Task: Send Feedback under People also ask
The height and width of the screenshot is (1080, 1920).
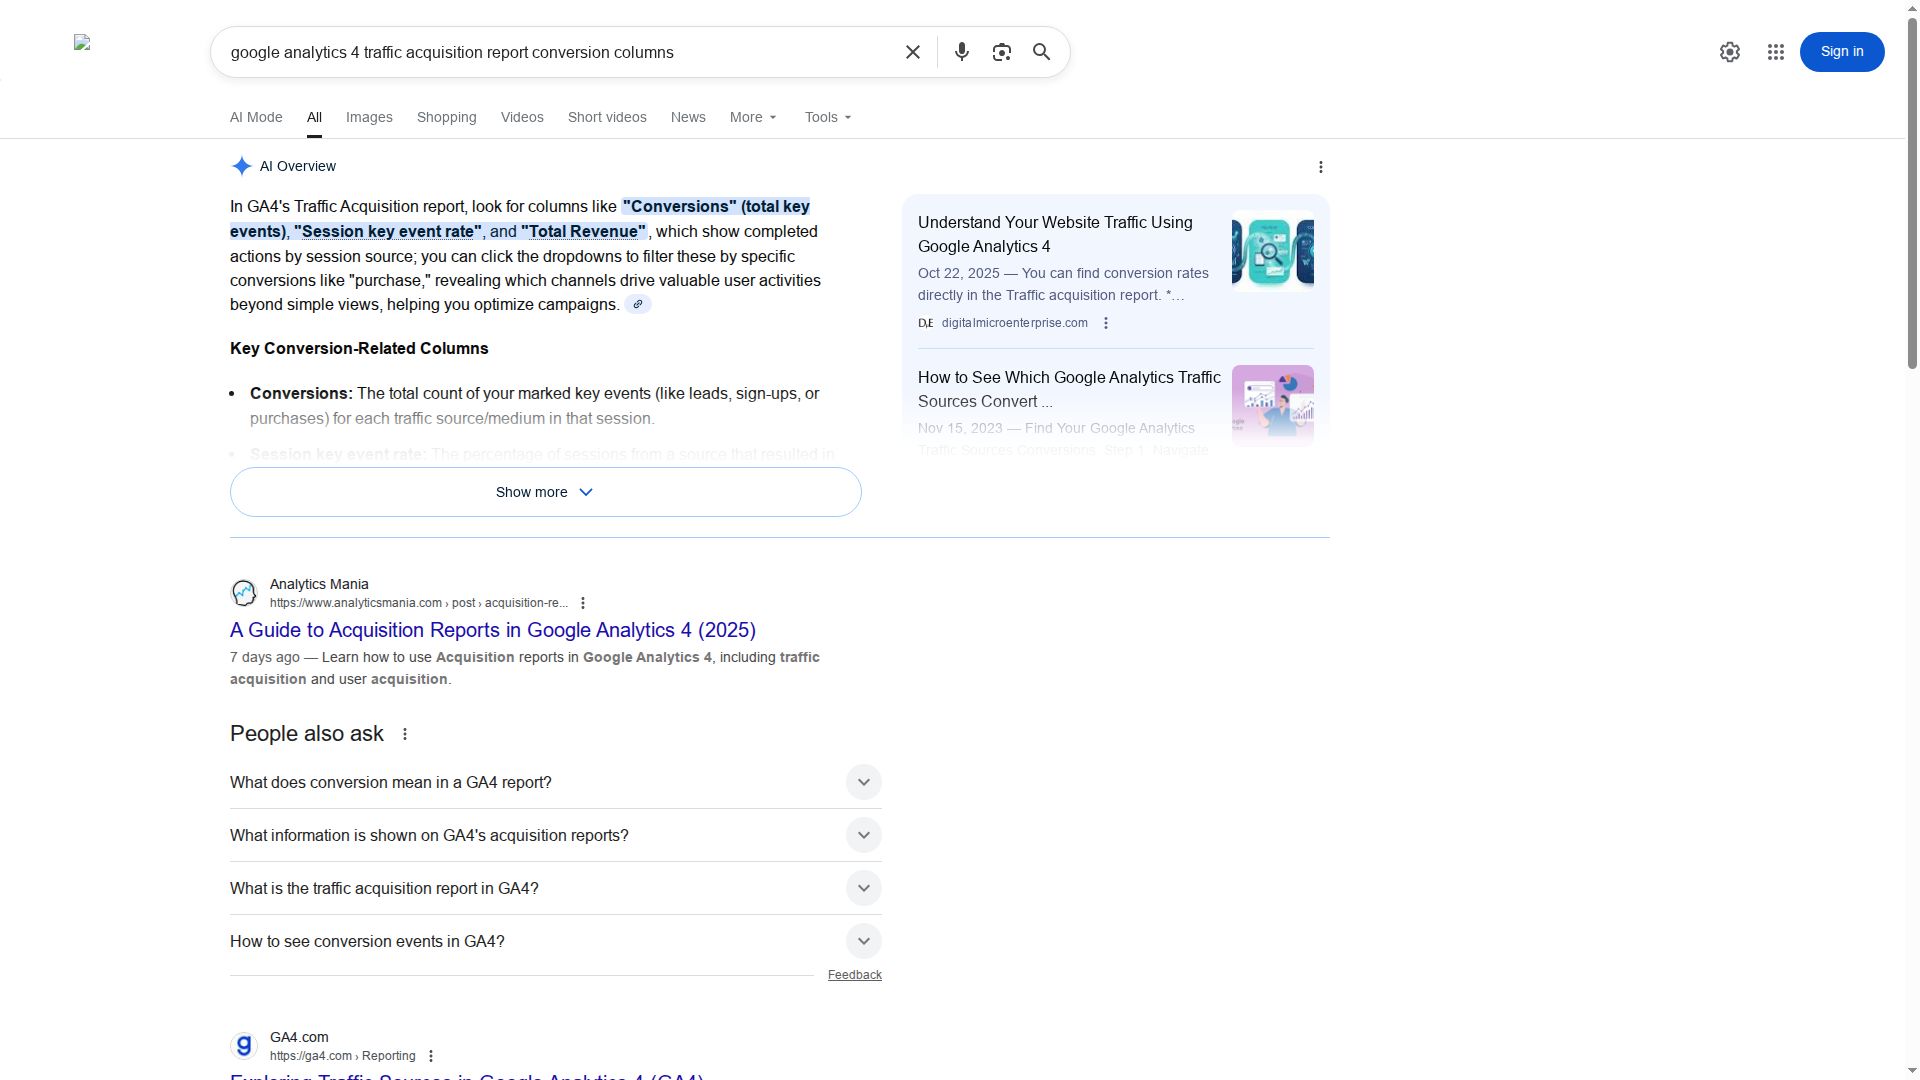Action: [854, 974]
